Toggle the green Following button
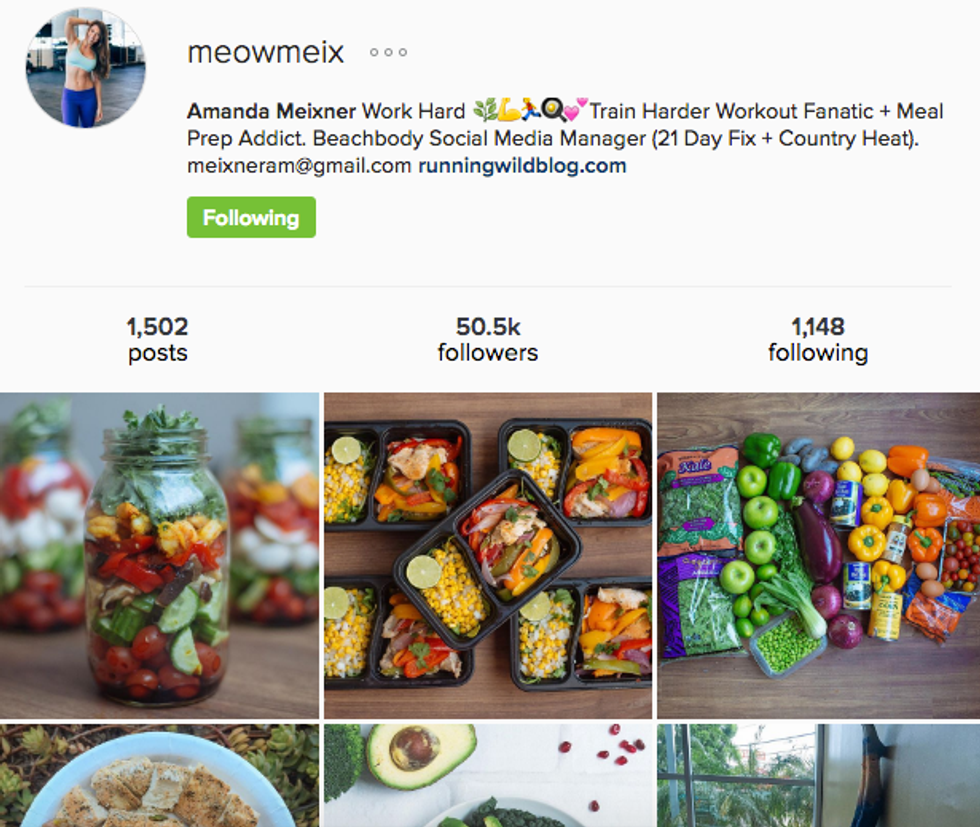Screen dimensions: 980x827 (251, 218)
